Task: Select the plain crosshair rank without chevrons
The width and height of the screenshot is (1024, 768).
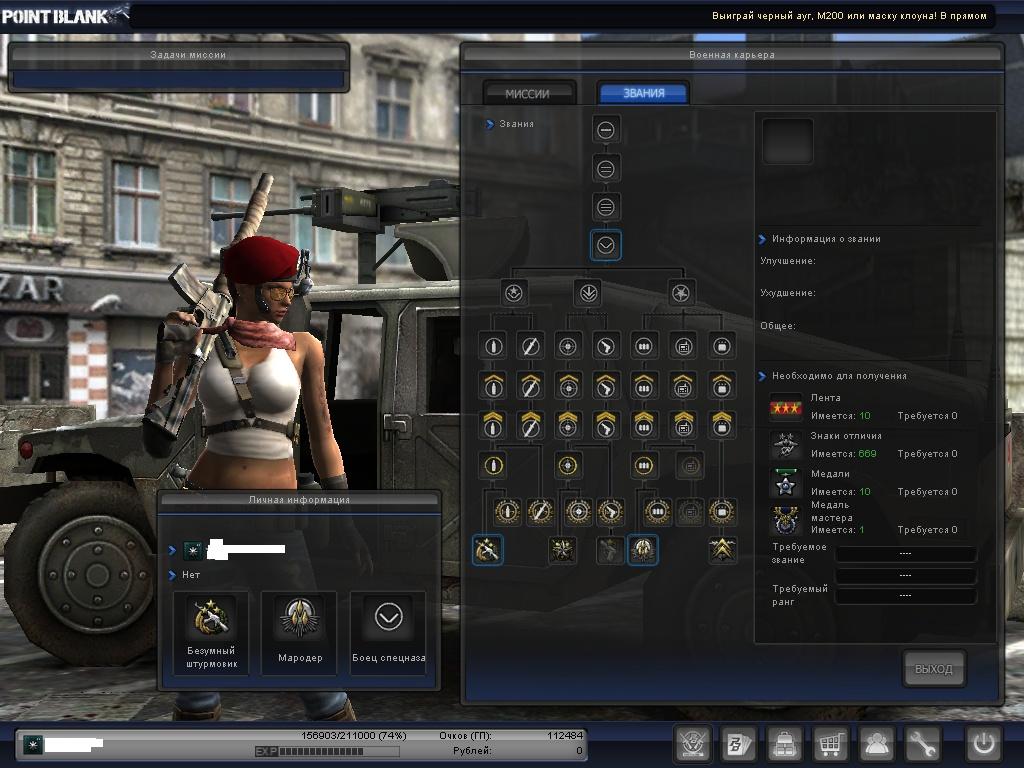Action: [568, 347]
